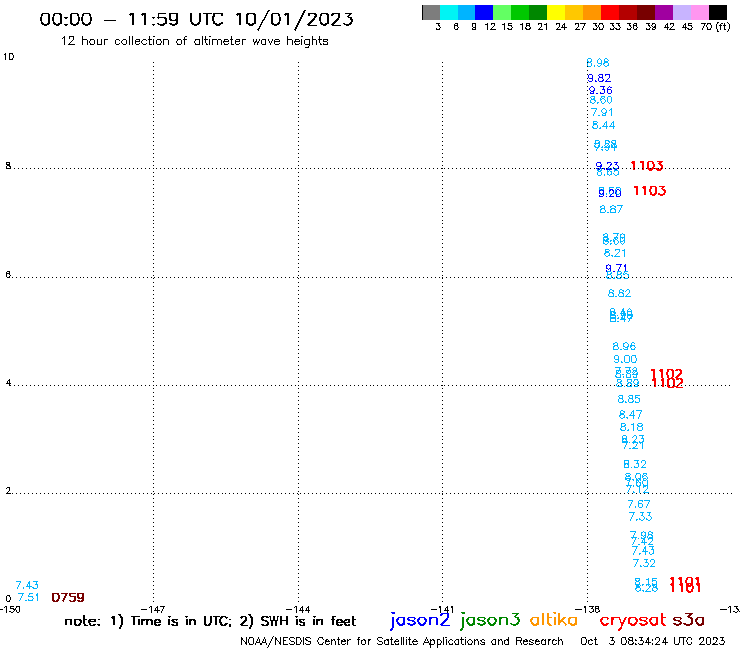Select the jason3 satellite label

pyautogui.click(x=490, y=620)
